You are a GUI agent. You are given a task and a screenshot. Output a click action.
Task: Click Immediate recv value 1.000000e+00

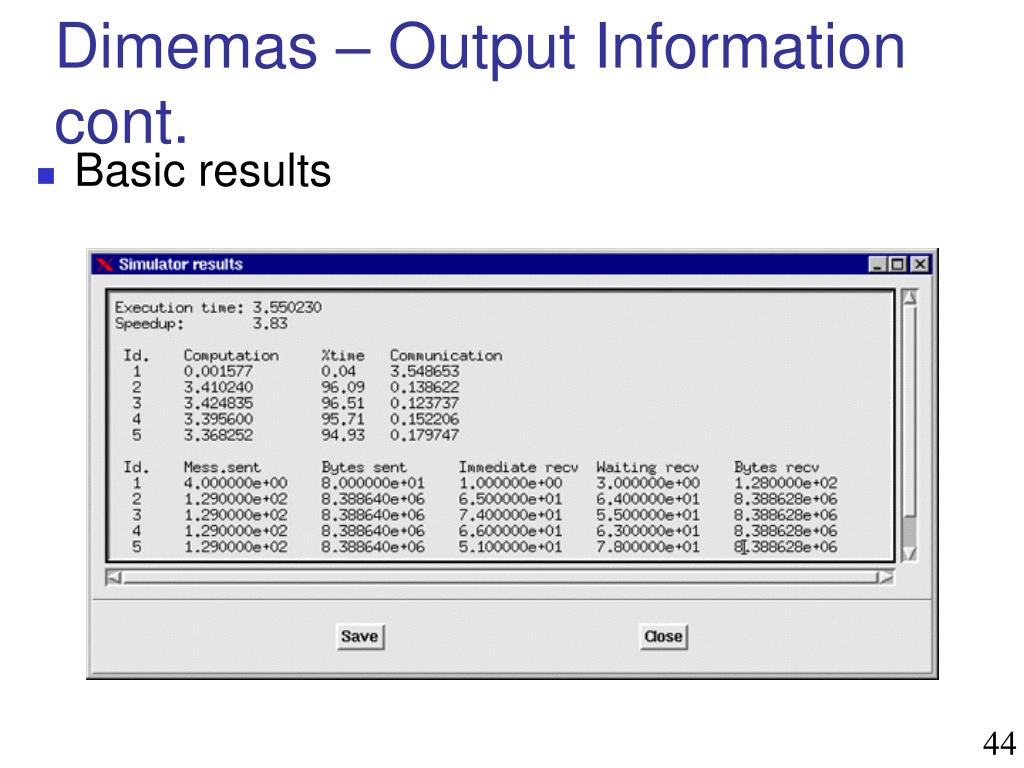(x=510, y=483)
